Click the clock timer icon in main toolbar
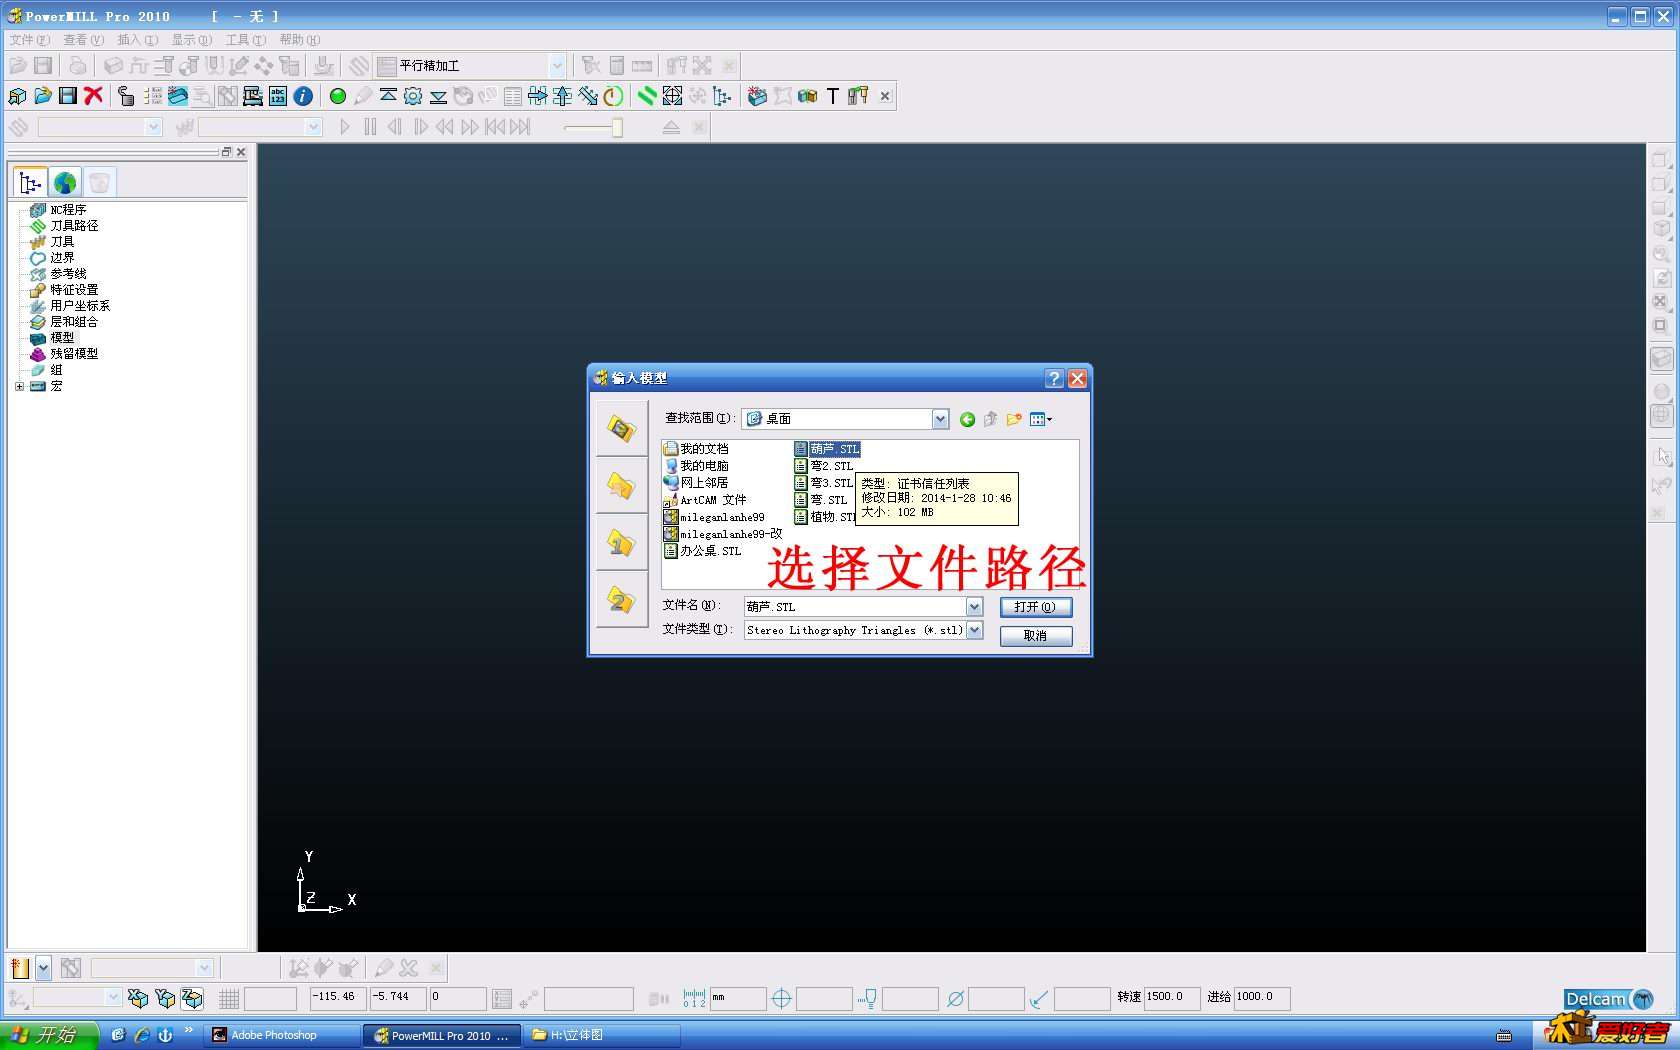The image size is (1680, 1050). [x=613, y=96]
